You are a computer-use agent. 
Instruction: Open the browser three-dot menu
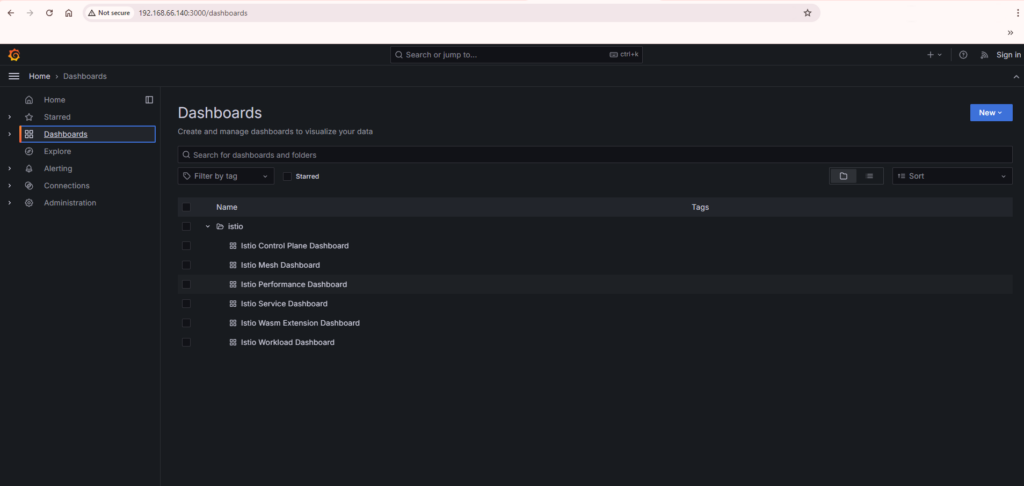pyautogui.click(x=1017, y=13)
